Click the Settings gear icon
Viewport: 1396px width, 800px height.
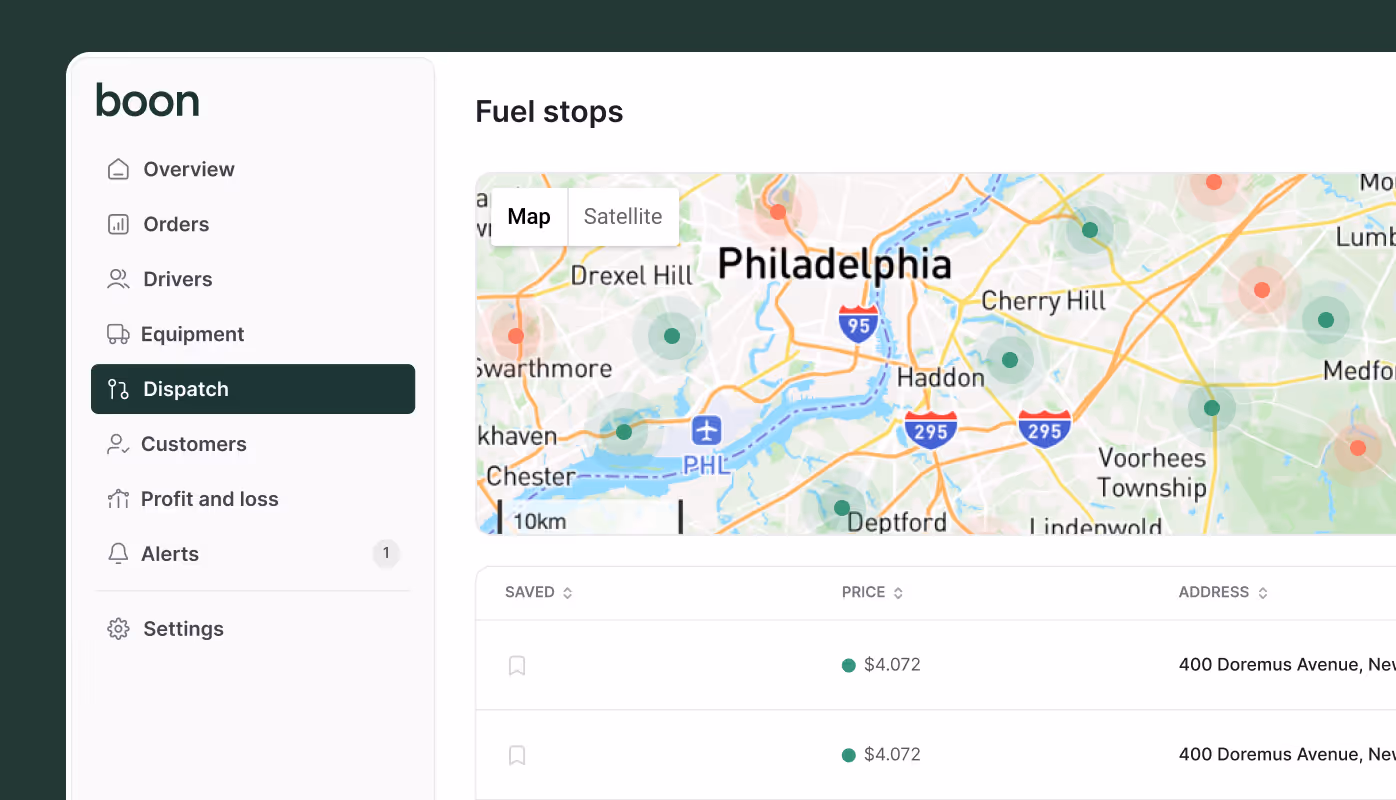click(118, 629)
